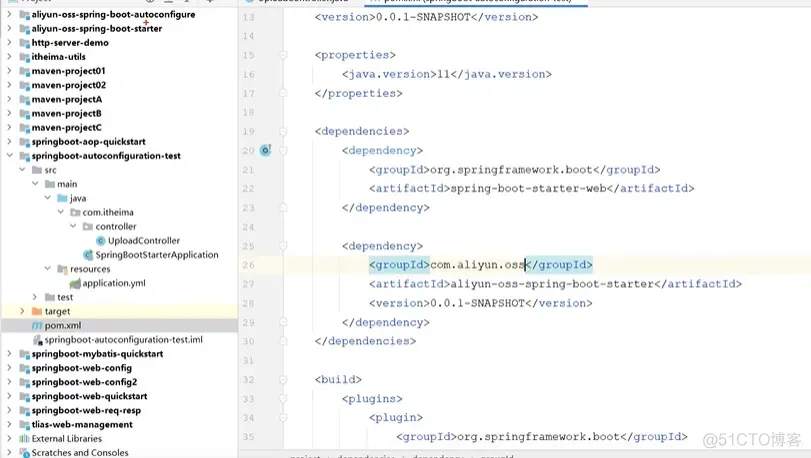Expand the maven-project01 module

[x=9, y=71]
